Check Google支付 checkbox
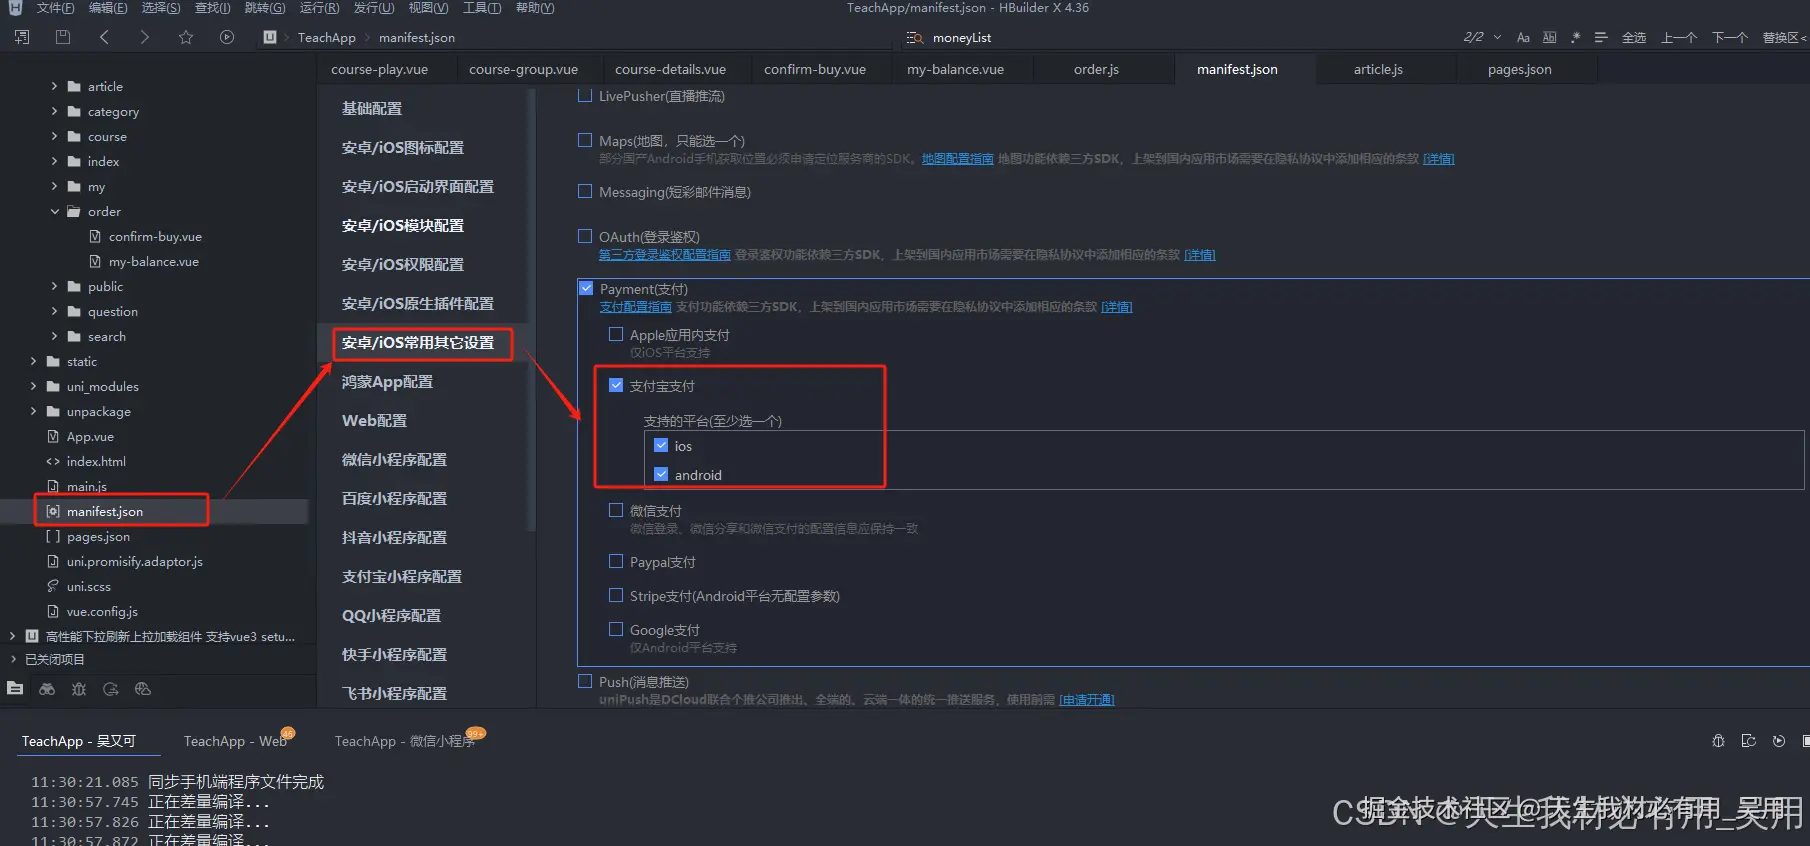Image resolution: width=1810 pixels, height=846 pixels. [616, 629]
